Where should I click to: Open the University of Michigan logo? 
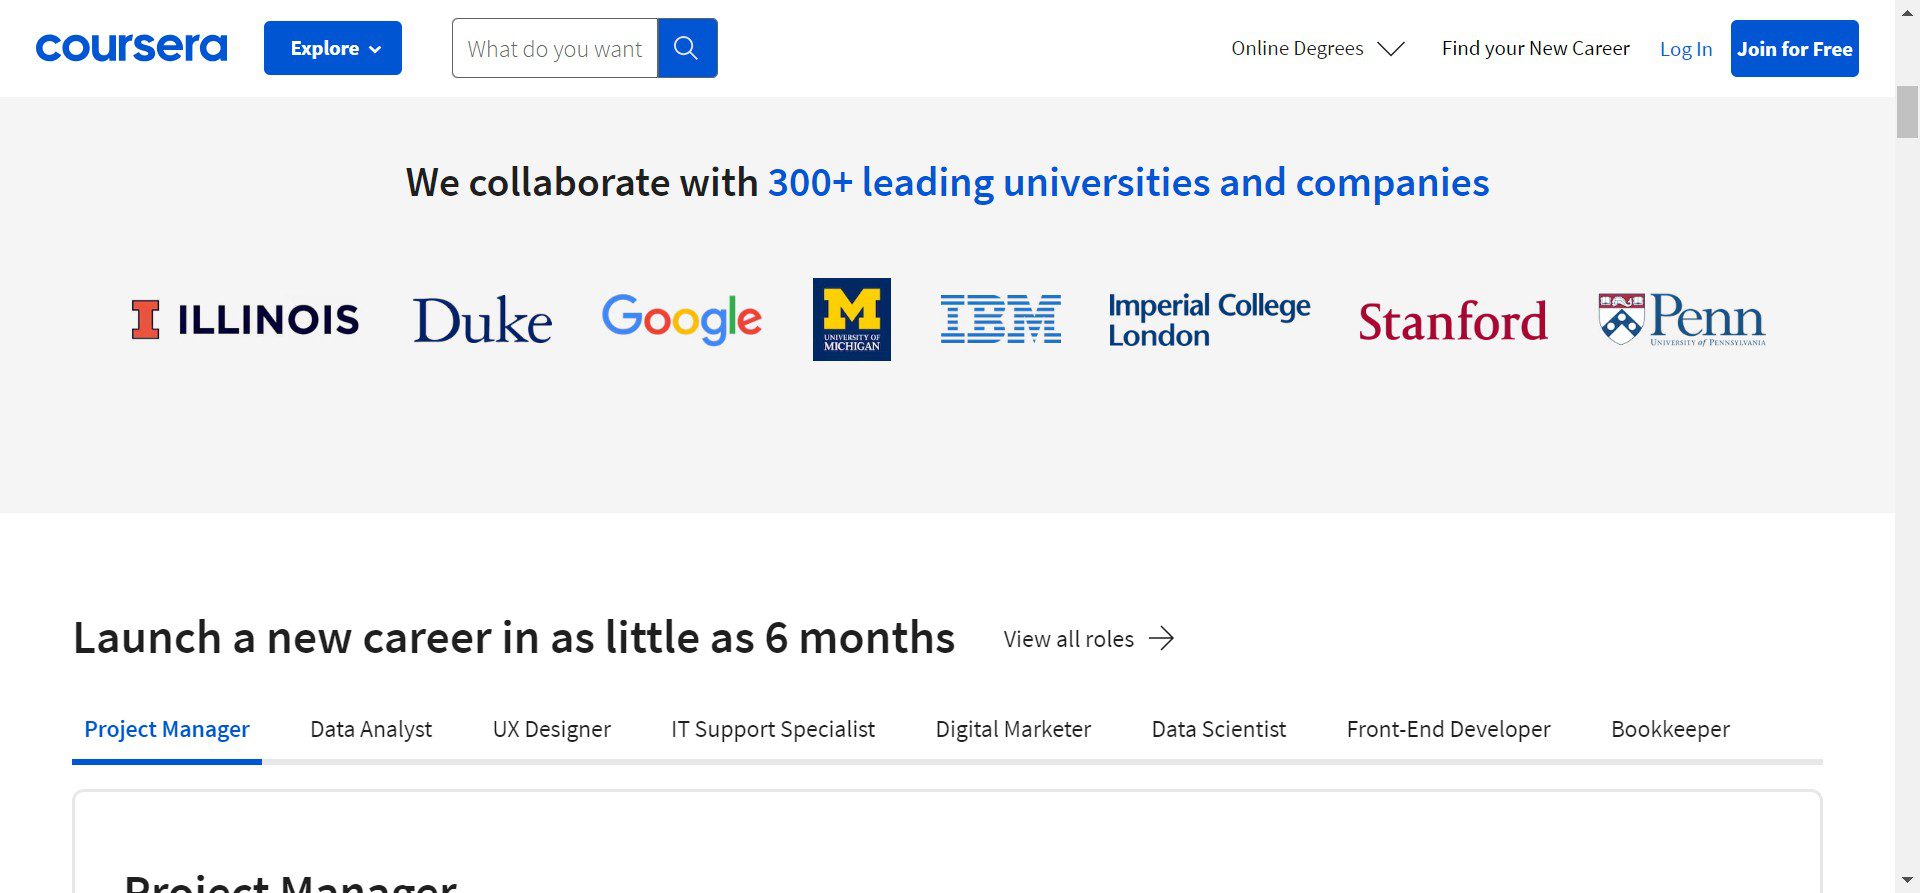coord(851,319)
